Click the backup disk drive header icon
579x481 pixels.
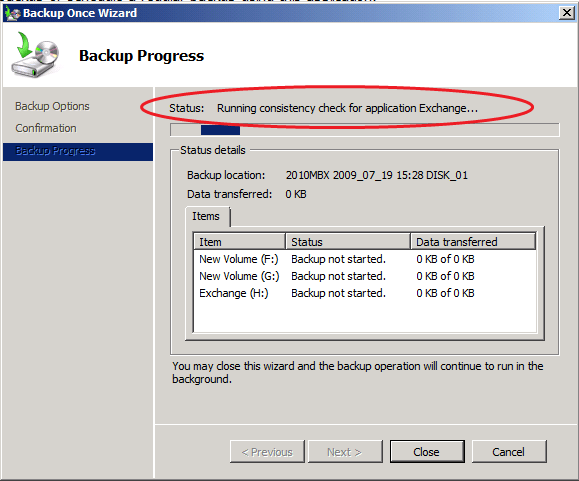35,55
